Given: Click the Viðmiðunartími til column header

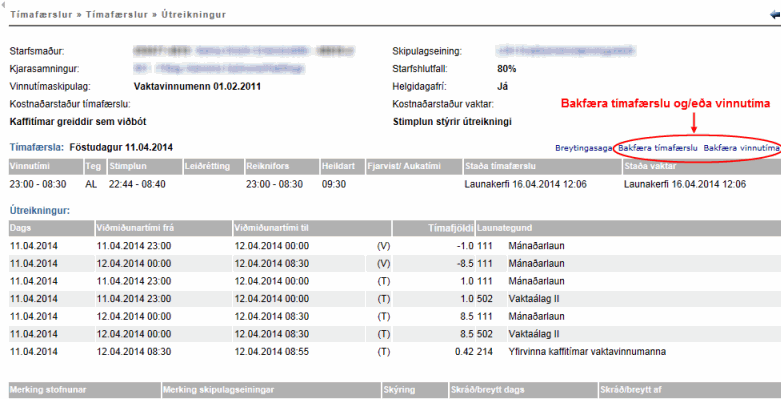Looking at the screenshot, I should (x=312, y=228).
